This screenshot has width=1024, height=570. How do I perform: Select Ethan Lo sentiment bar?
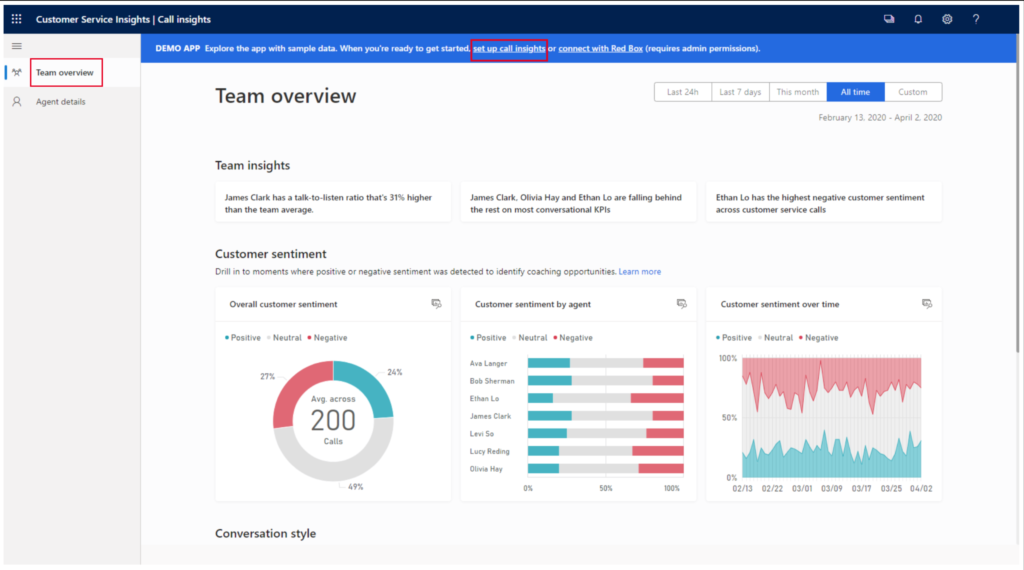(605, 398)
